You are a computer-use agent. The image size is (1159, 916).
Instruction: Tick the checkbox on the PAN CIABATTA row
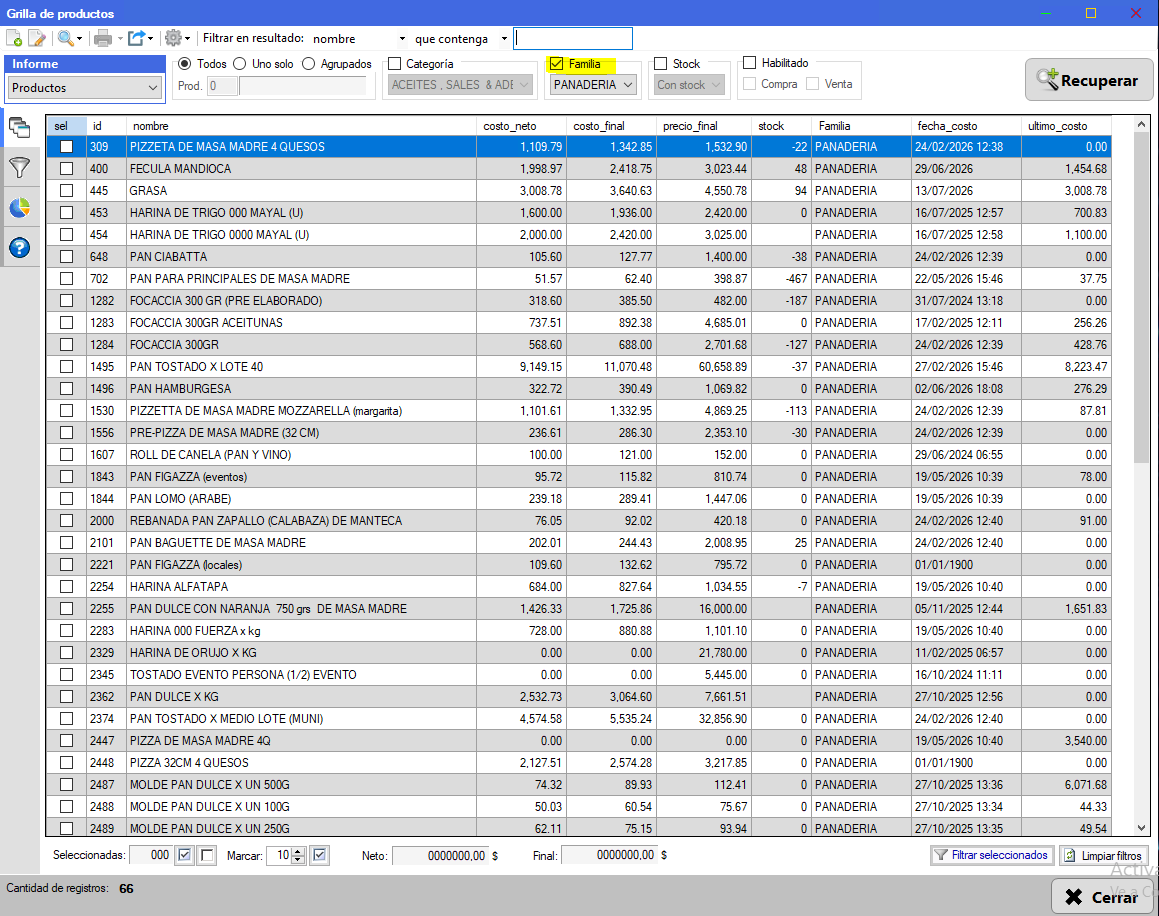[x=67, y=257]
